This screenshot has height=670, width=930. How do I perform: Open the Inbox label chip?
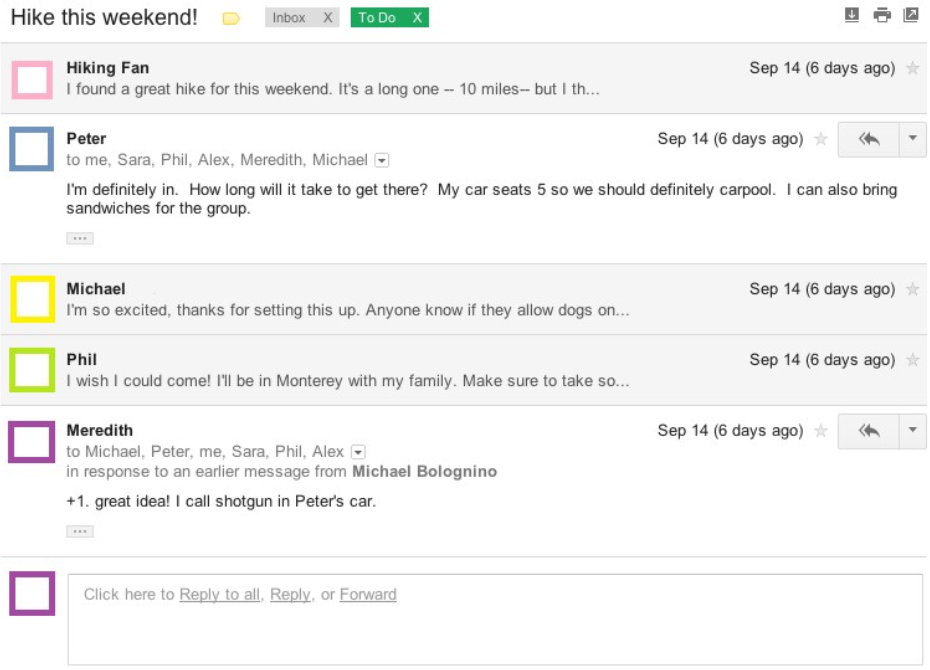coord(291,17)
